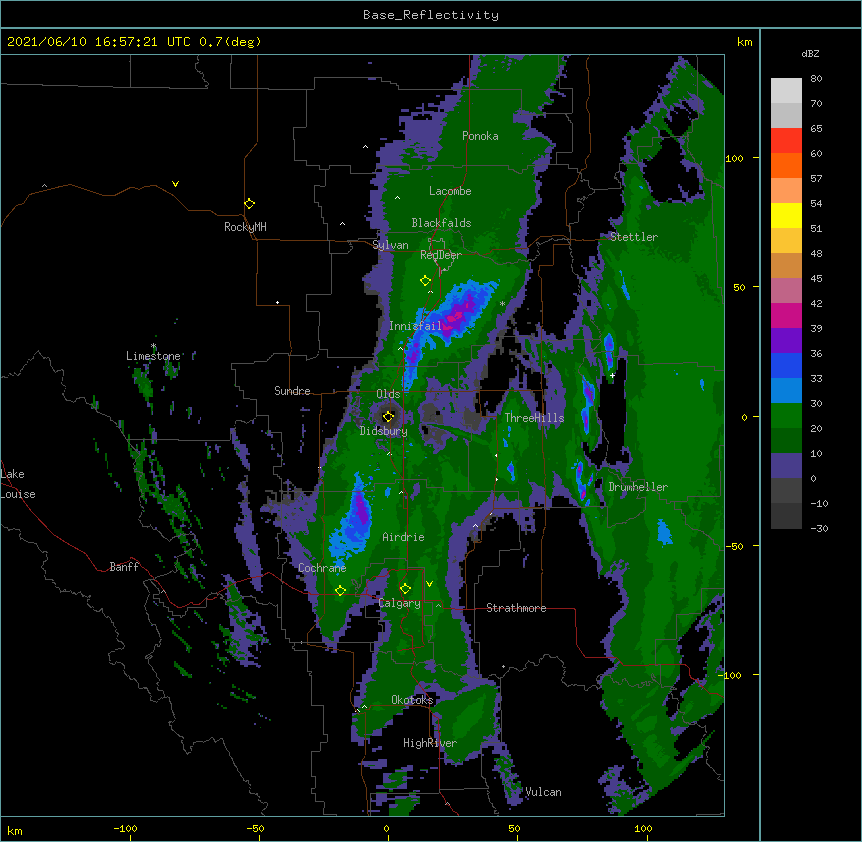This screenshot has width=862, height=842.
Task: Click the yellow diamond marker above RockyMH
Action: pyautogui.click(x=250, y=204)
